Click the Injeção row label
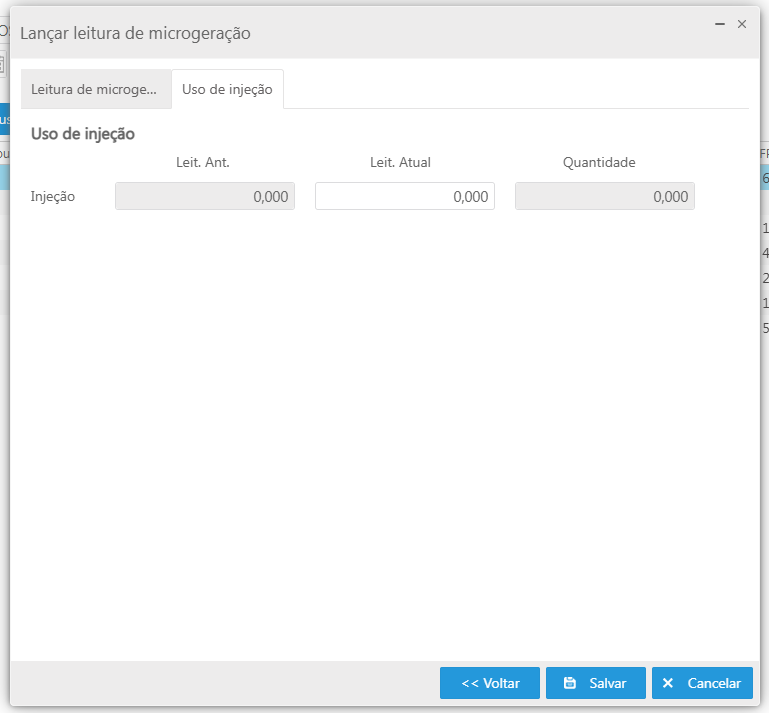This screenshot has height=713, width=769. click(x=53, y=196)
